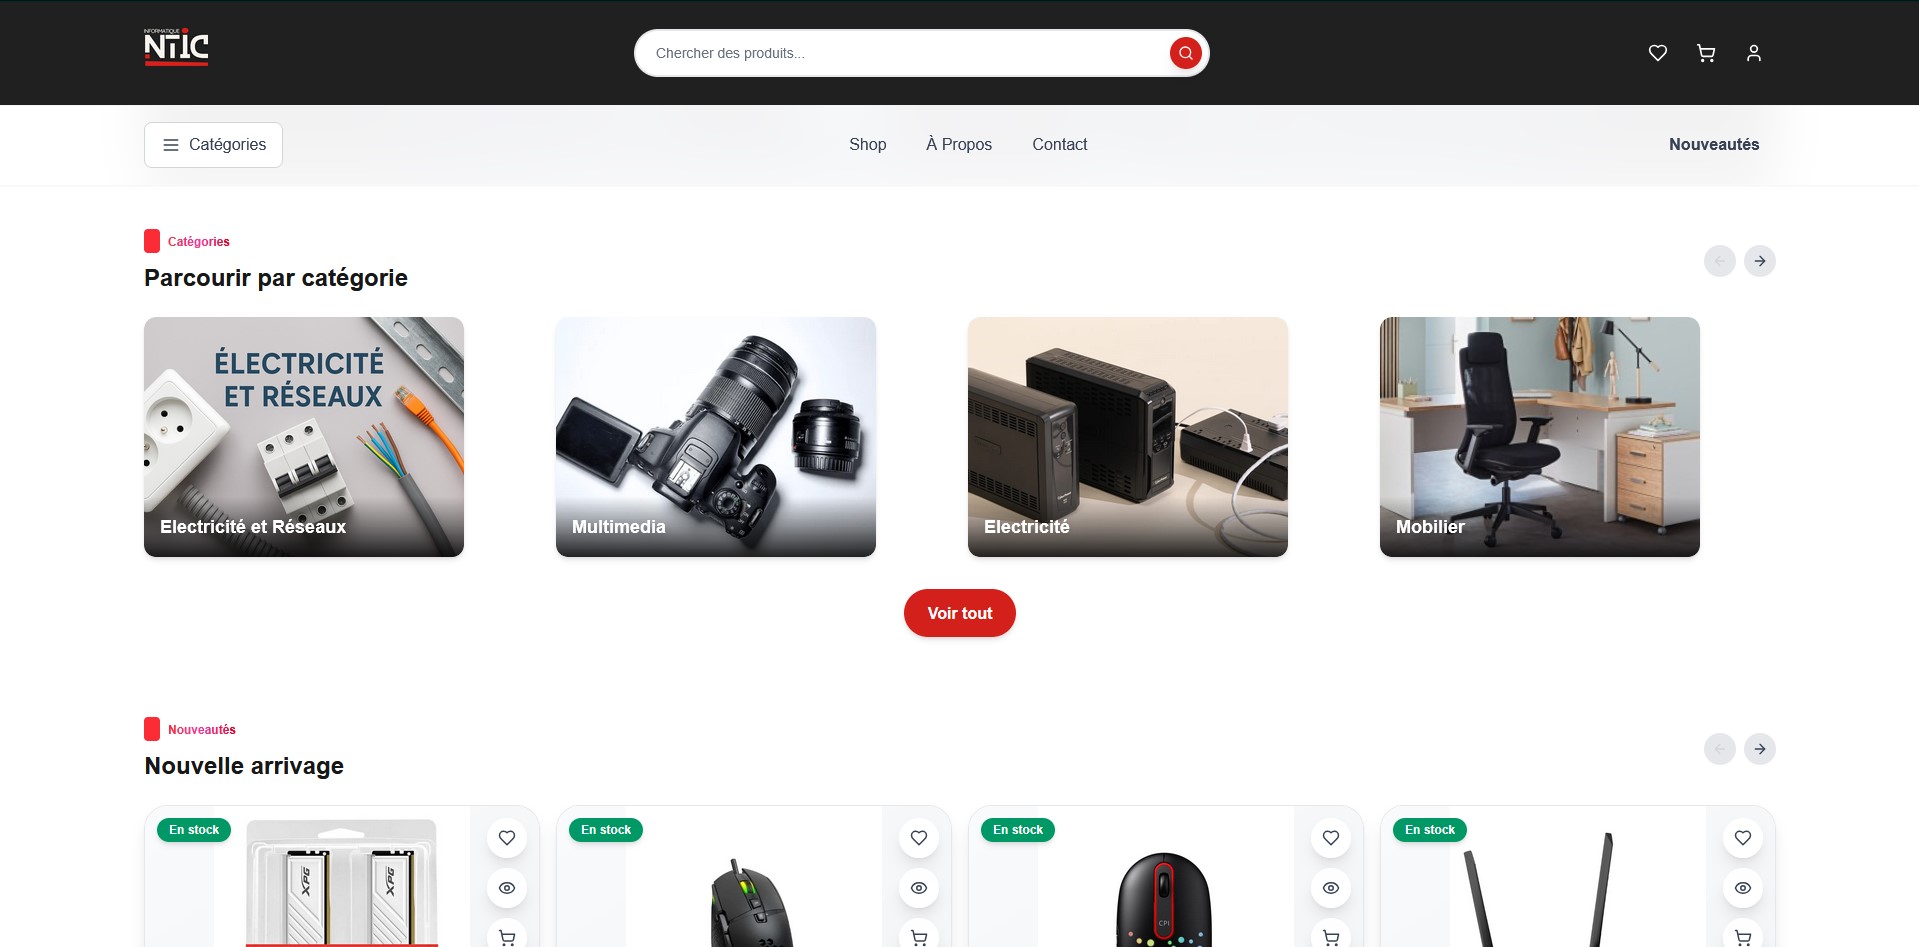1919x947 pixels.
Task: Quick view the XPG RAM product
Action: point(507,888)
